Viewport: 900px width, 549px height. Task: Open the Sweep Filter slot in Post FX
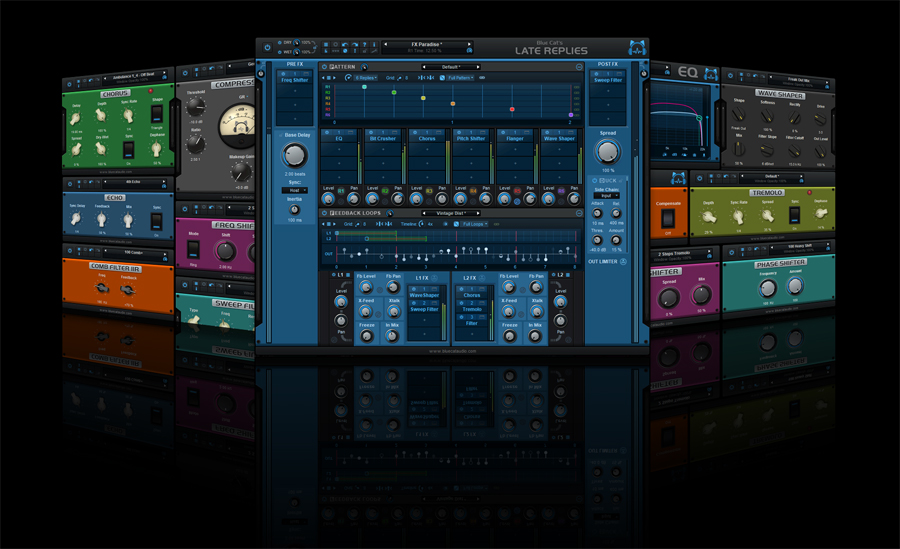[608, 80]
